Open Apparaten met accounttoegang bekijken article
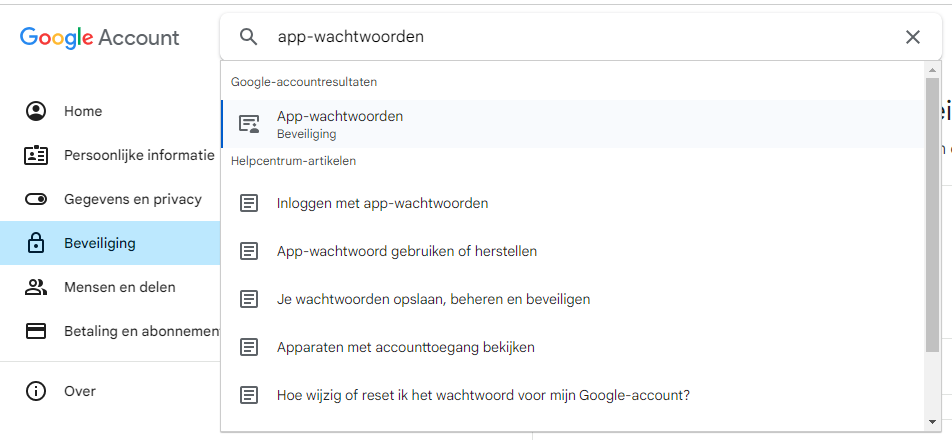The height and width of the screenshot is (440, 952). click(405, 347)
